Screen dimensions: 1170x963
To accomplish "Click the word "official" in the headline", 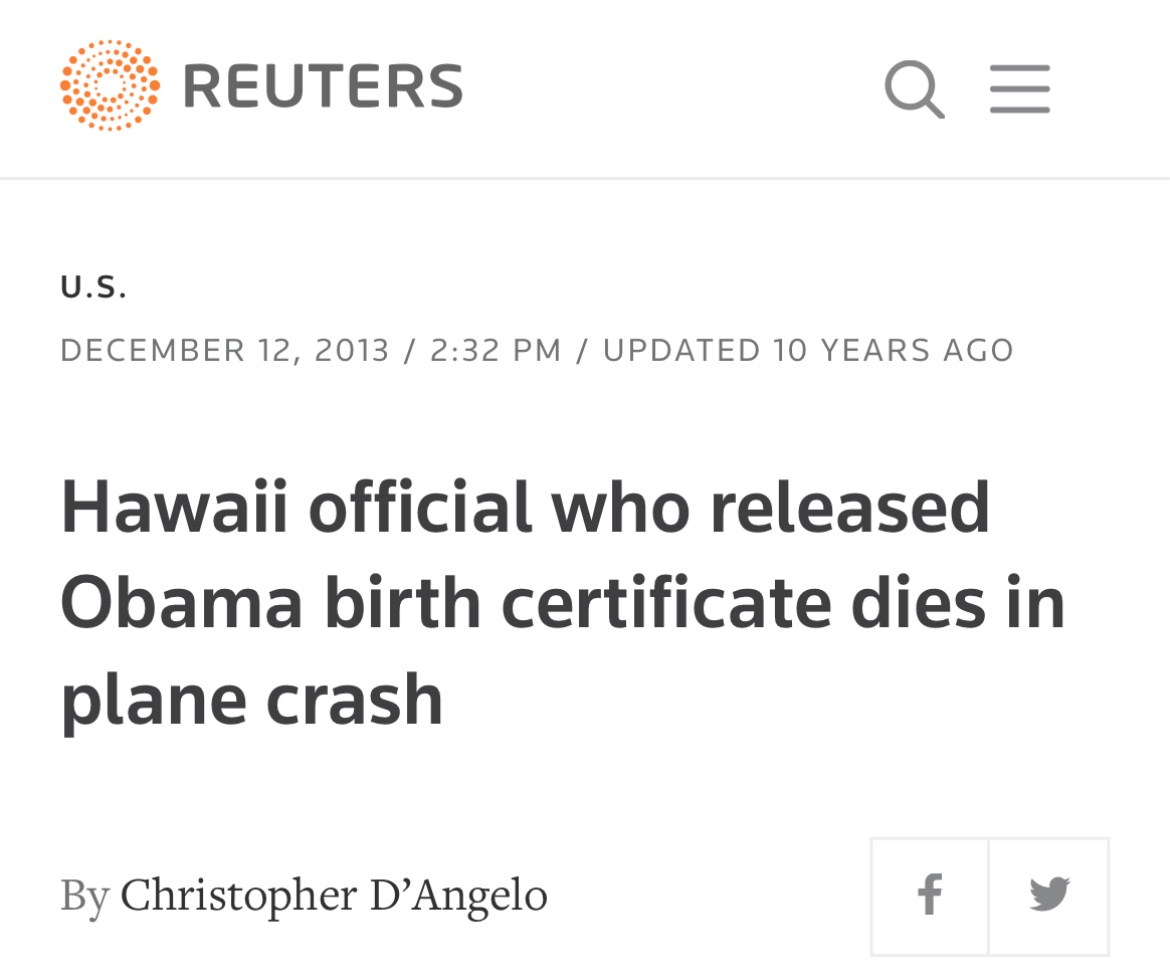I will (420, 508).
